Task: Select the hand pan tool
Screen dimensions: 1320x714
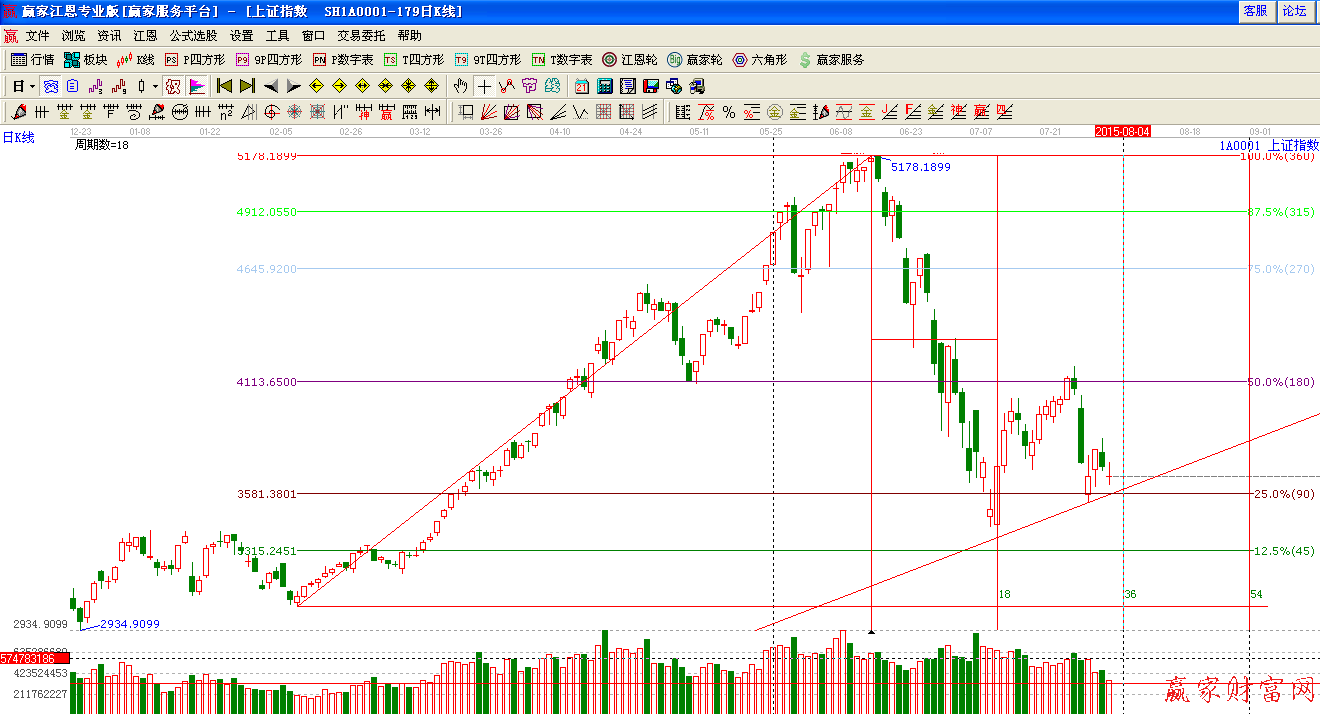Action: coord(460,86)
